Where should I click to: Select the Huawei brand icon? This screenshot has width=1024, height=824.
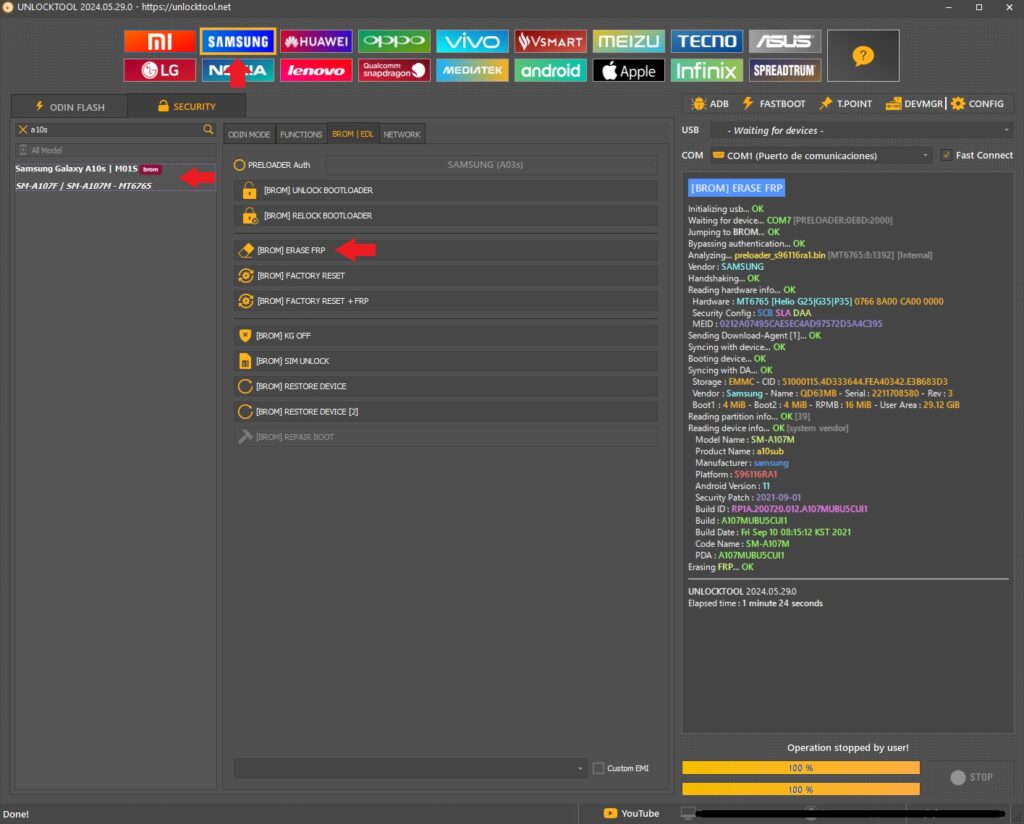[x=316, y=41]
